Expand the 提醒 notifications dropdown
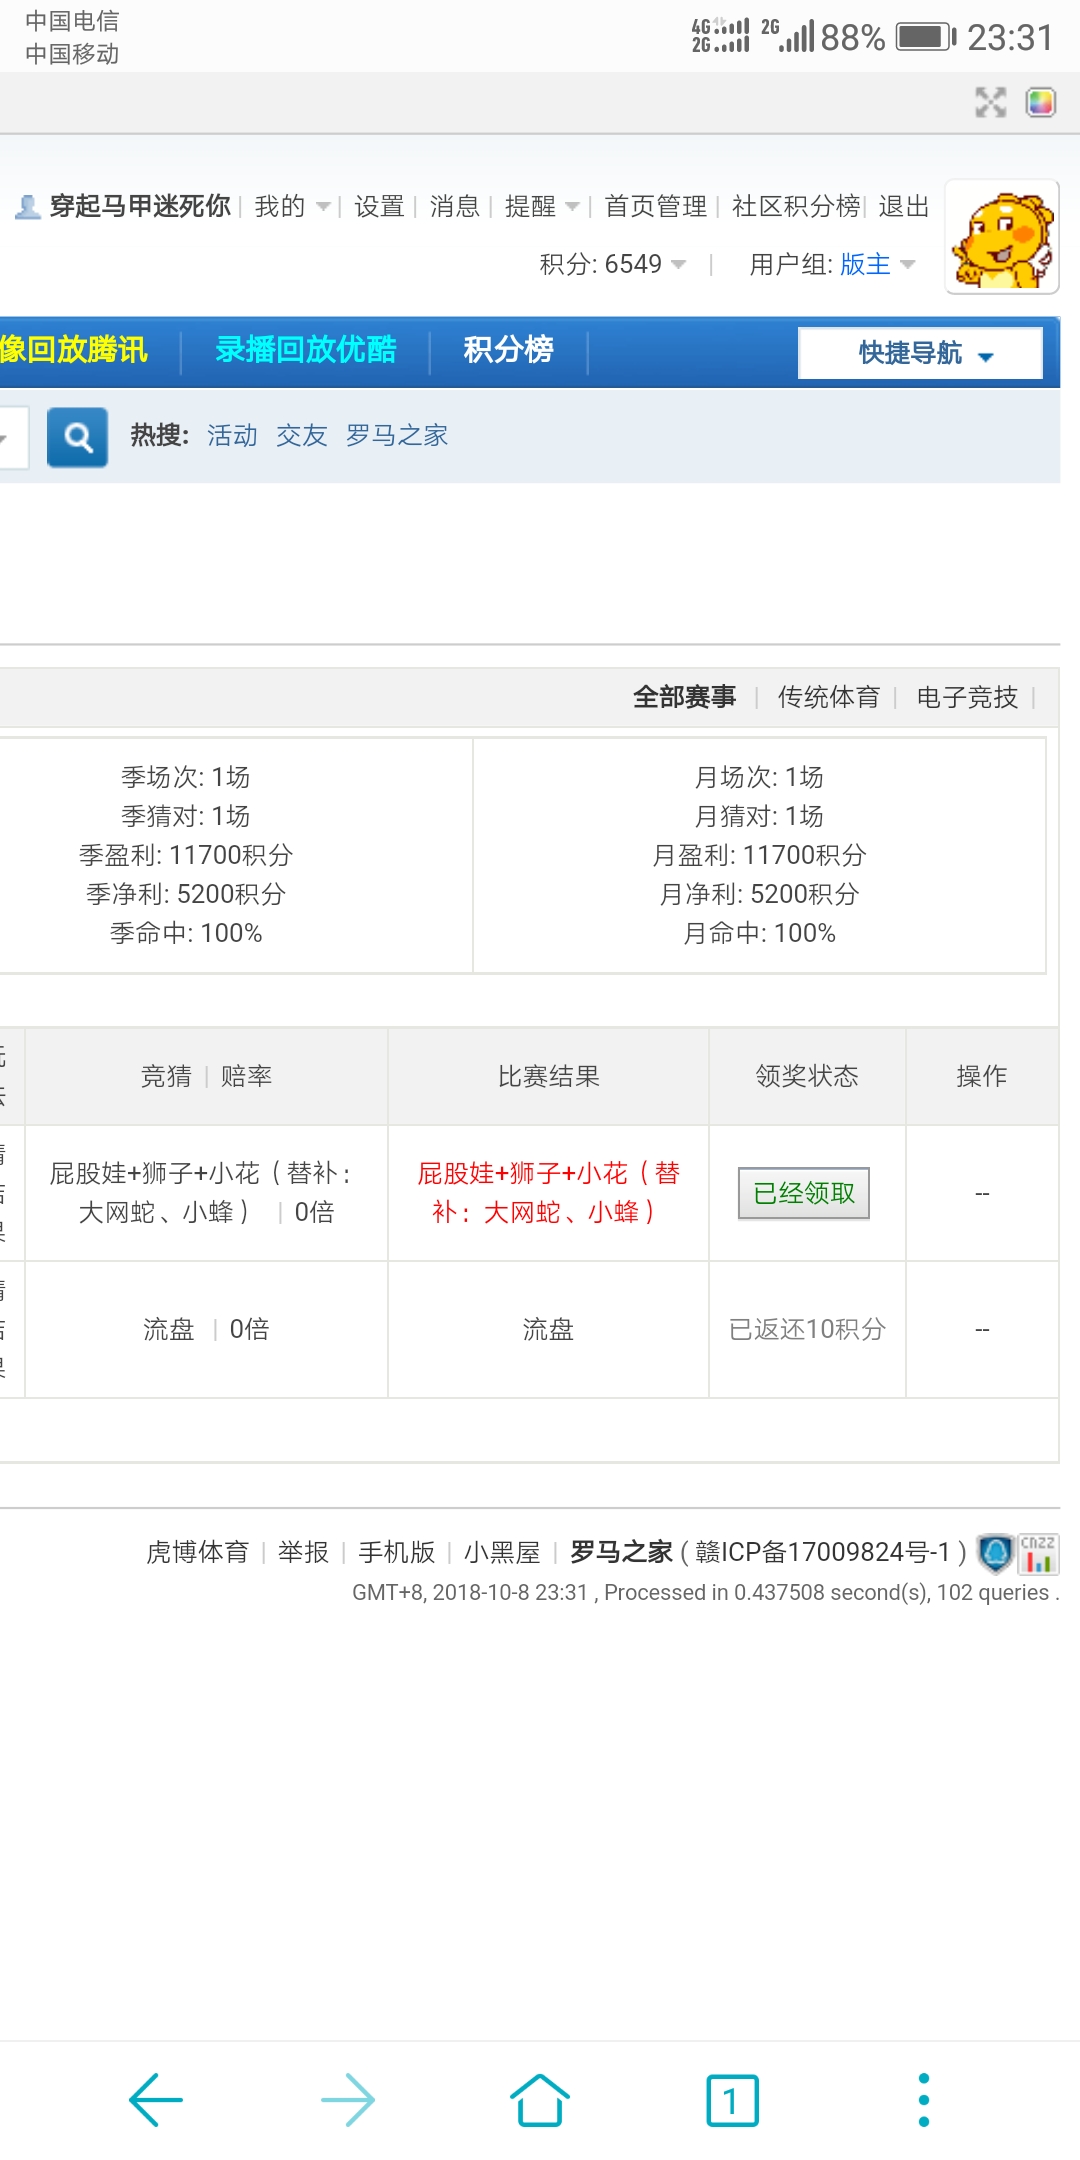This screenshot has width=1080, height=2160. [x=542, y=207]
